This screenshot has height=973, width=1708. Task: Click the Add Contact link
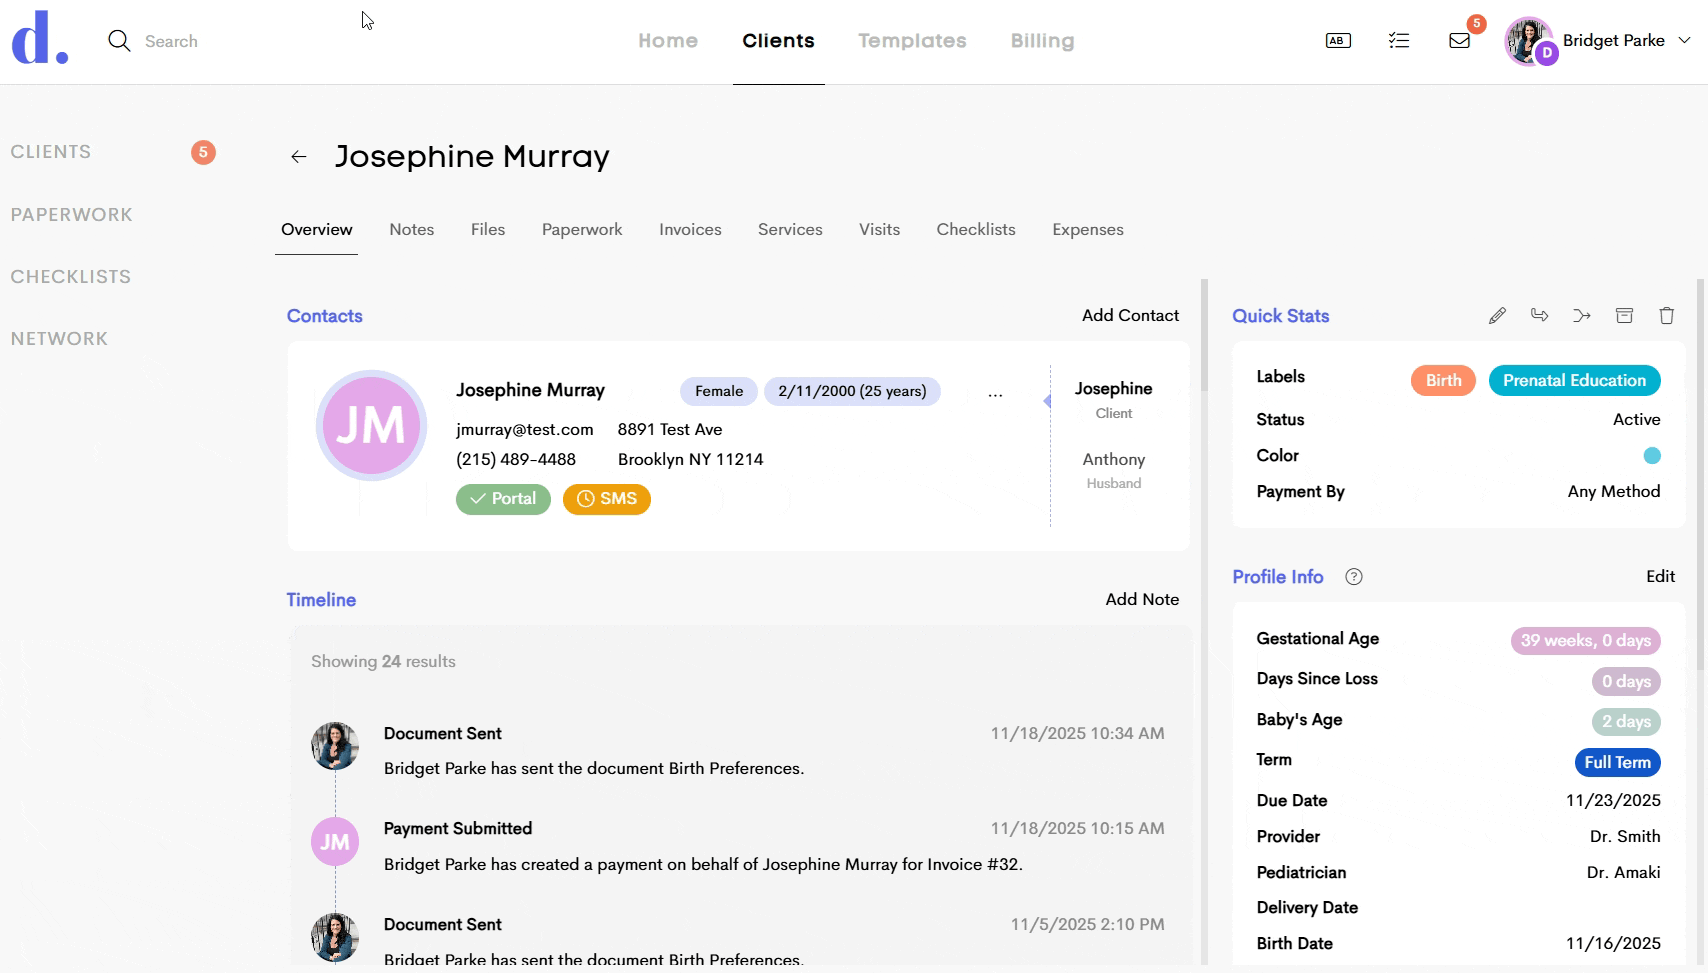[x=1130, y=316]
